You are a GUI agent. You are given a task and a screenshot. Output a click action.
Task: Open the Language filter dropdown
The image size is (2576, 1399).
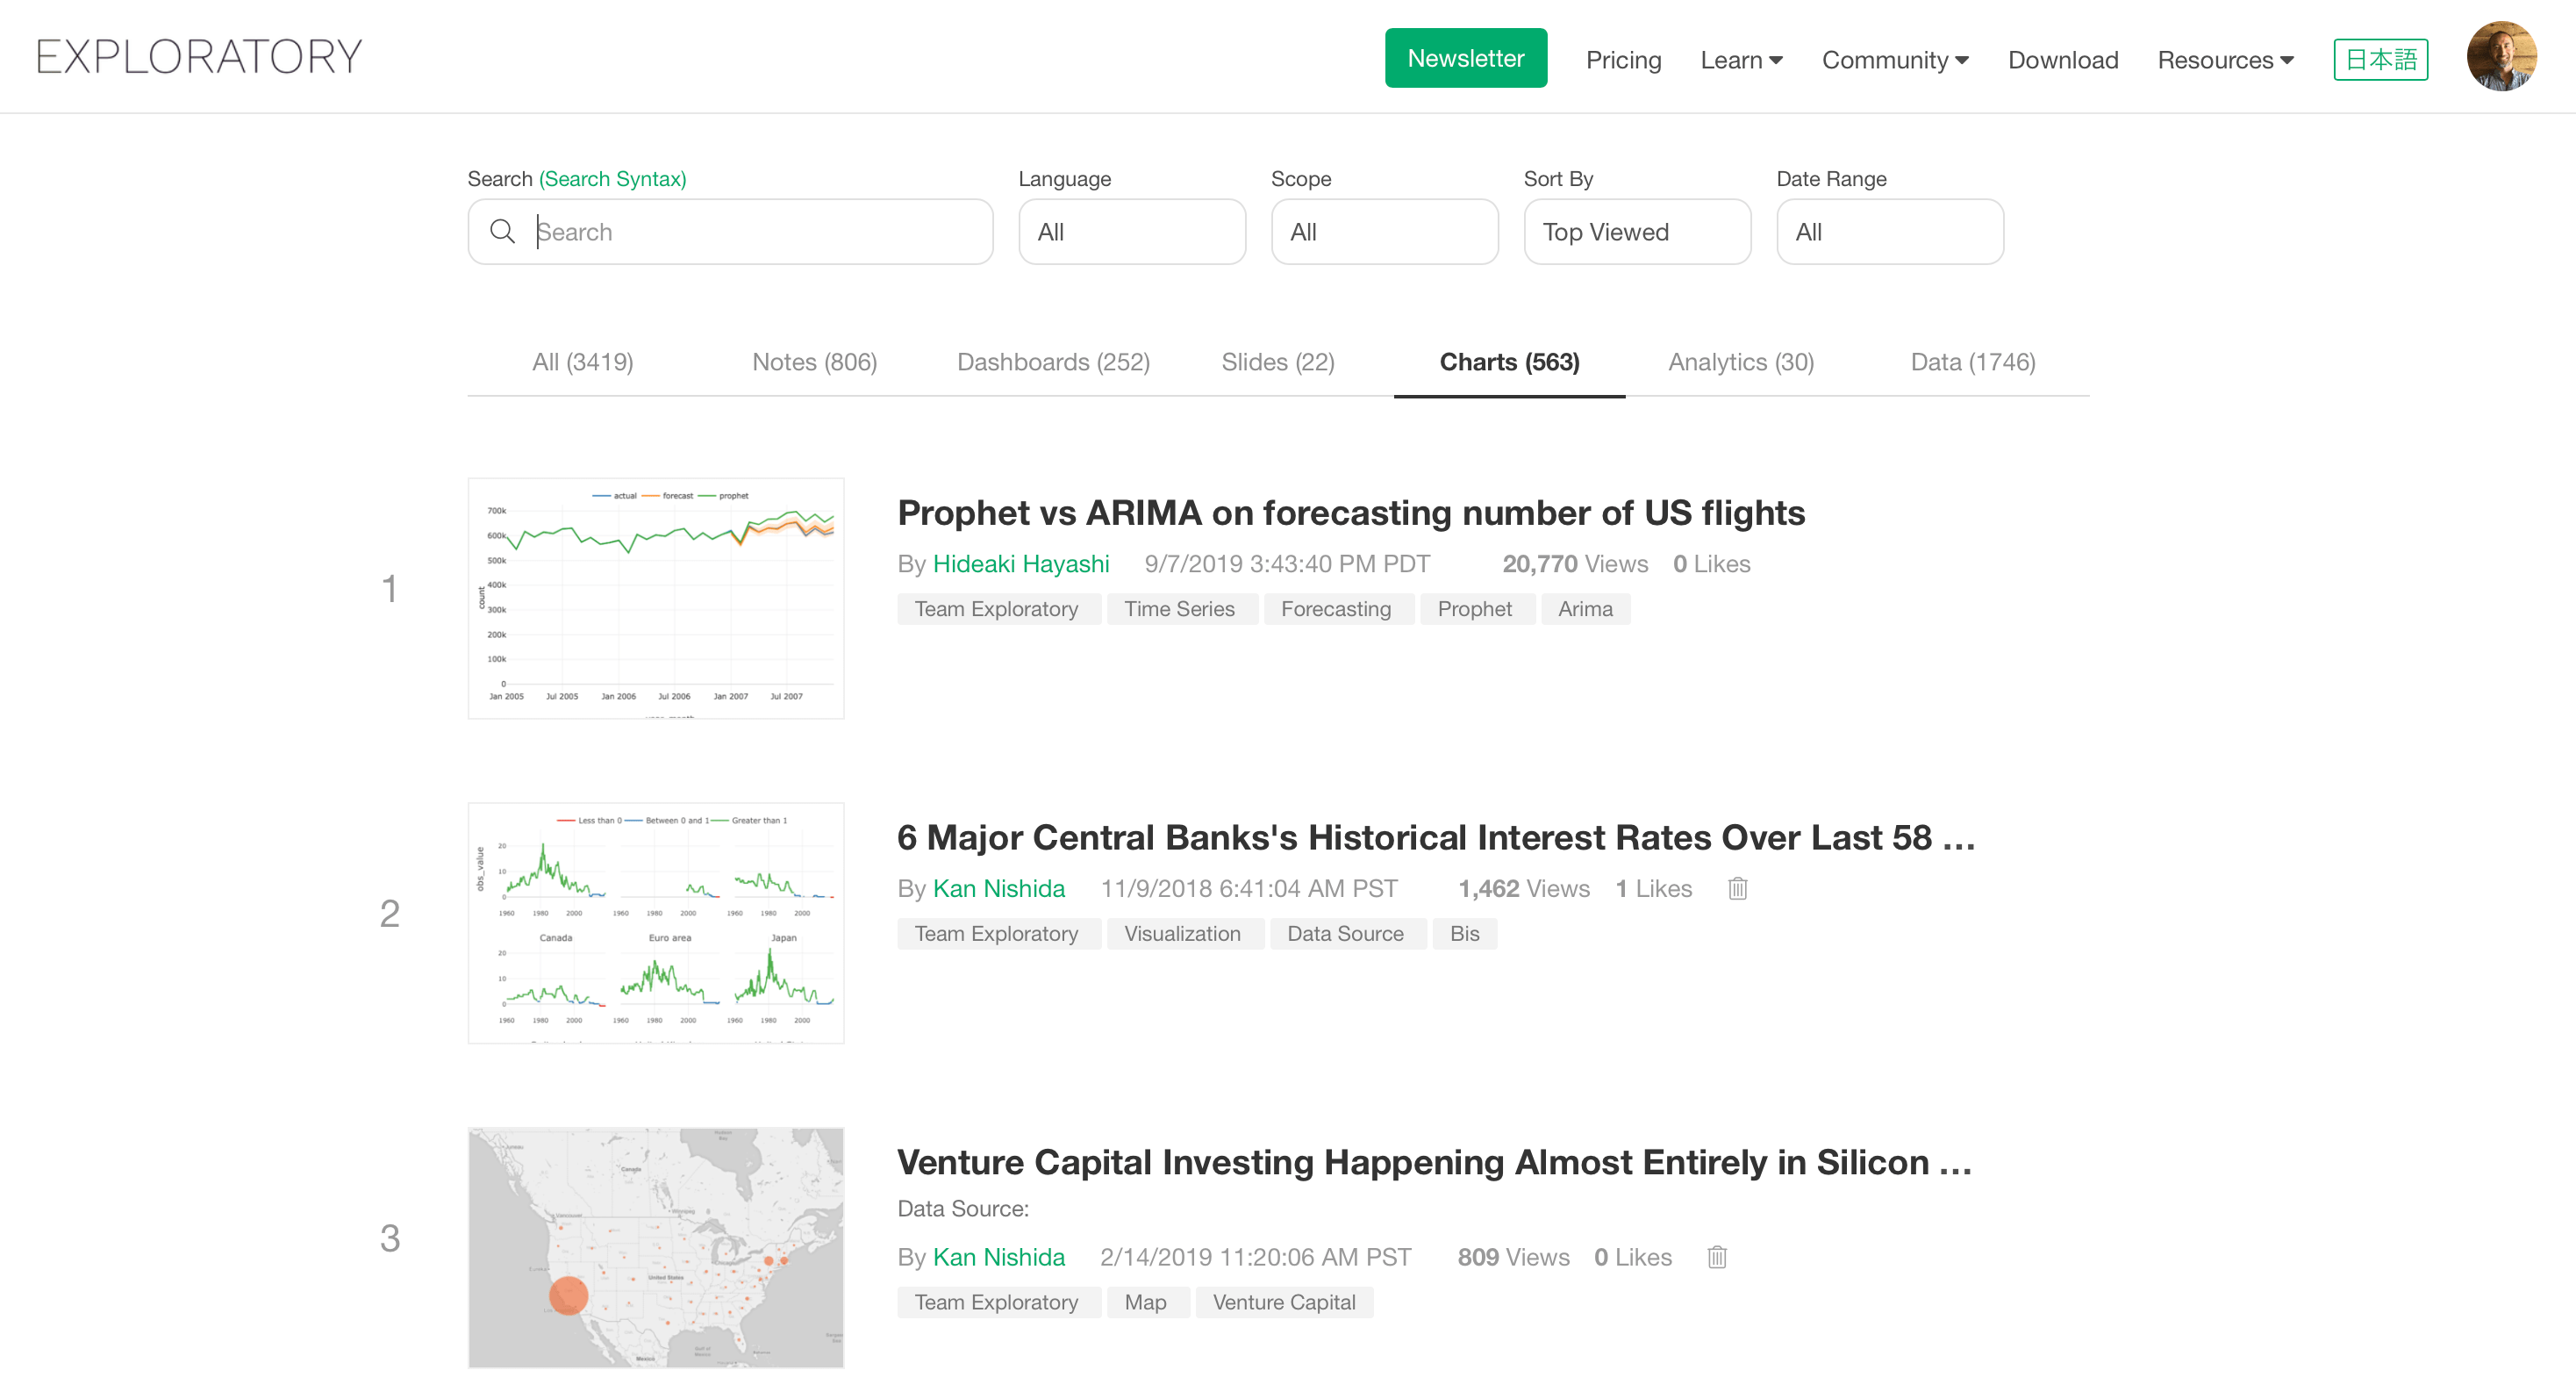point(1131,232)
